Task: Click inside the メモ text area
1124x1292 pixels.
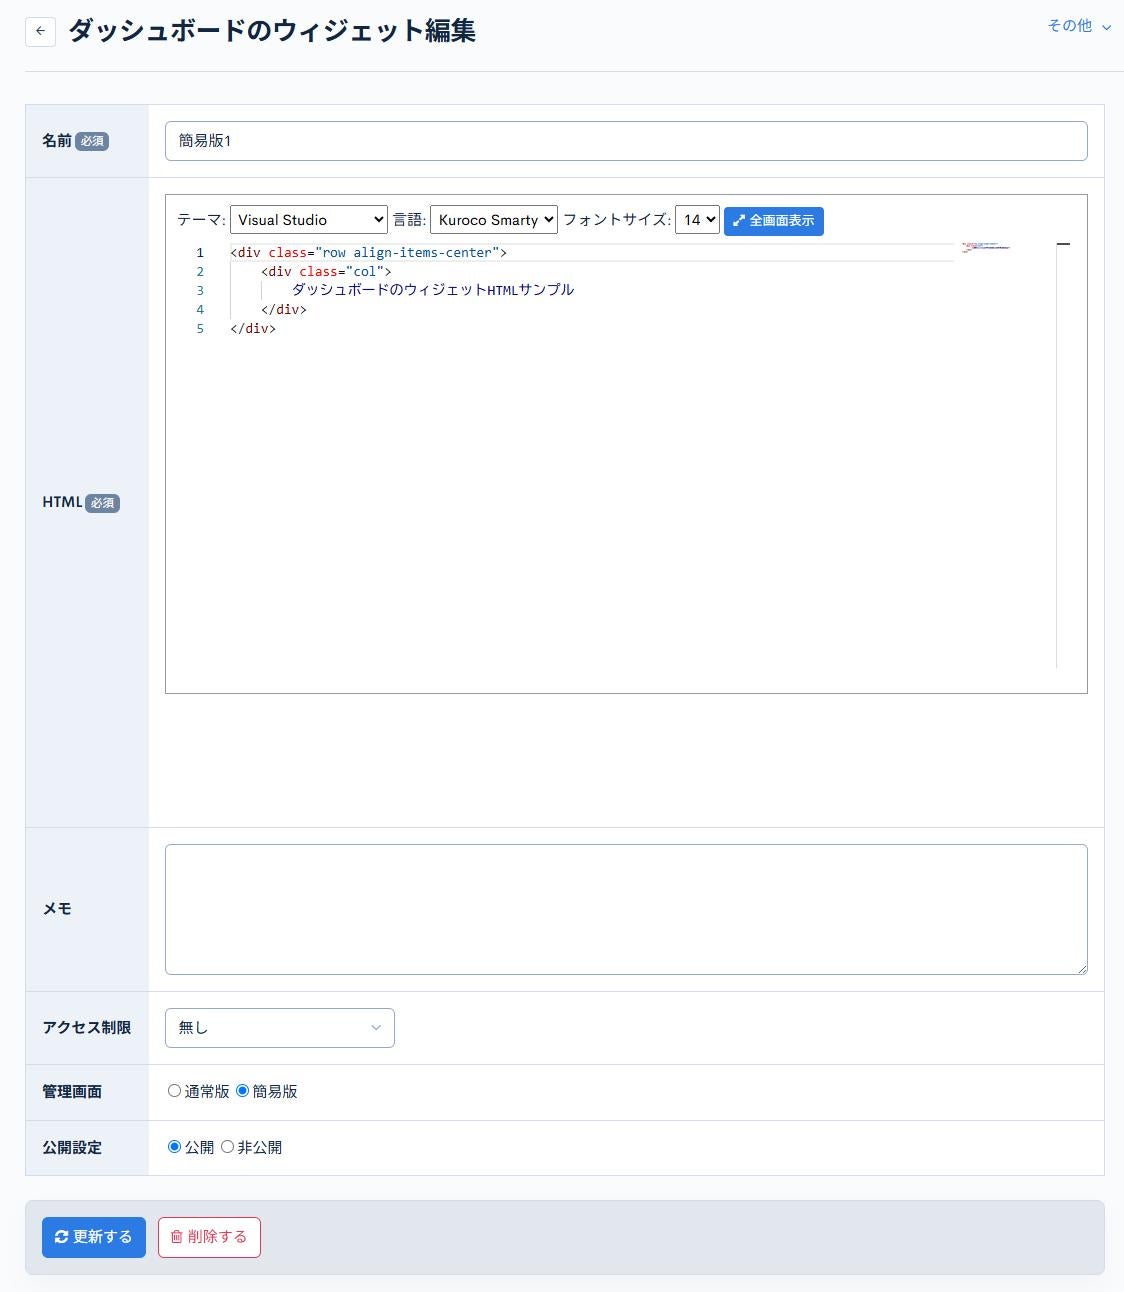Action: pos(626,908)
